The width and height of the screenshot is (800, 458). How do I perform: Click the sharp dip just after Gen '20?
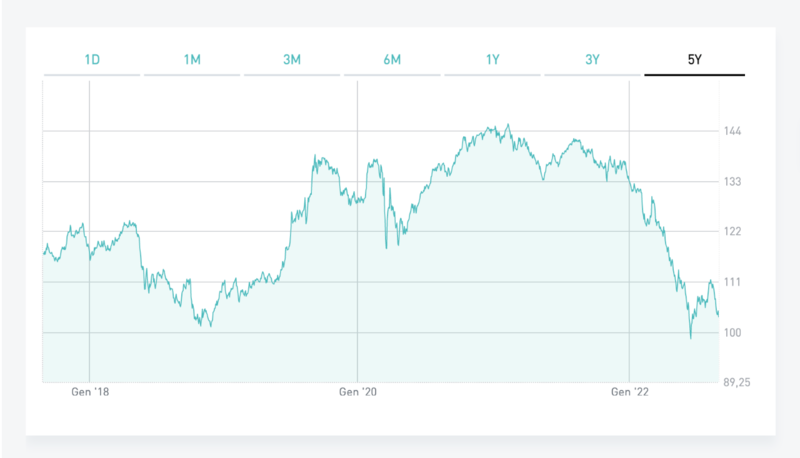pyautogui.click(x=386, y=246)
